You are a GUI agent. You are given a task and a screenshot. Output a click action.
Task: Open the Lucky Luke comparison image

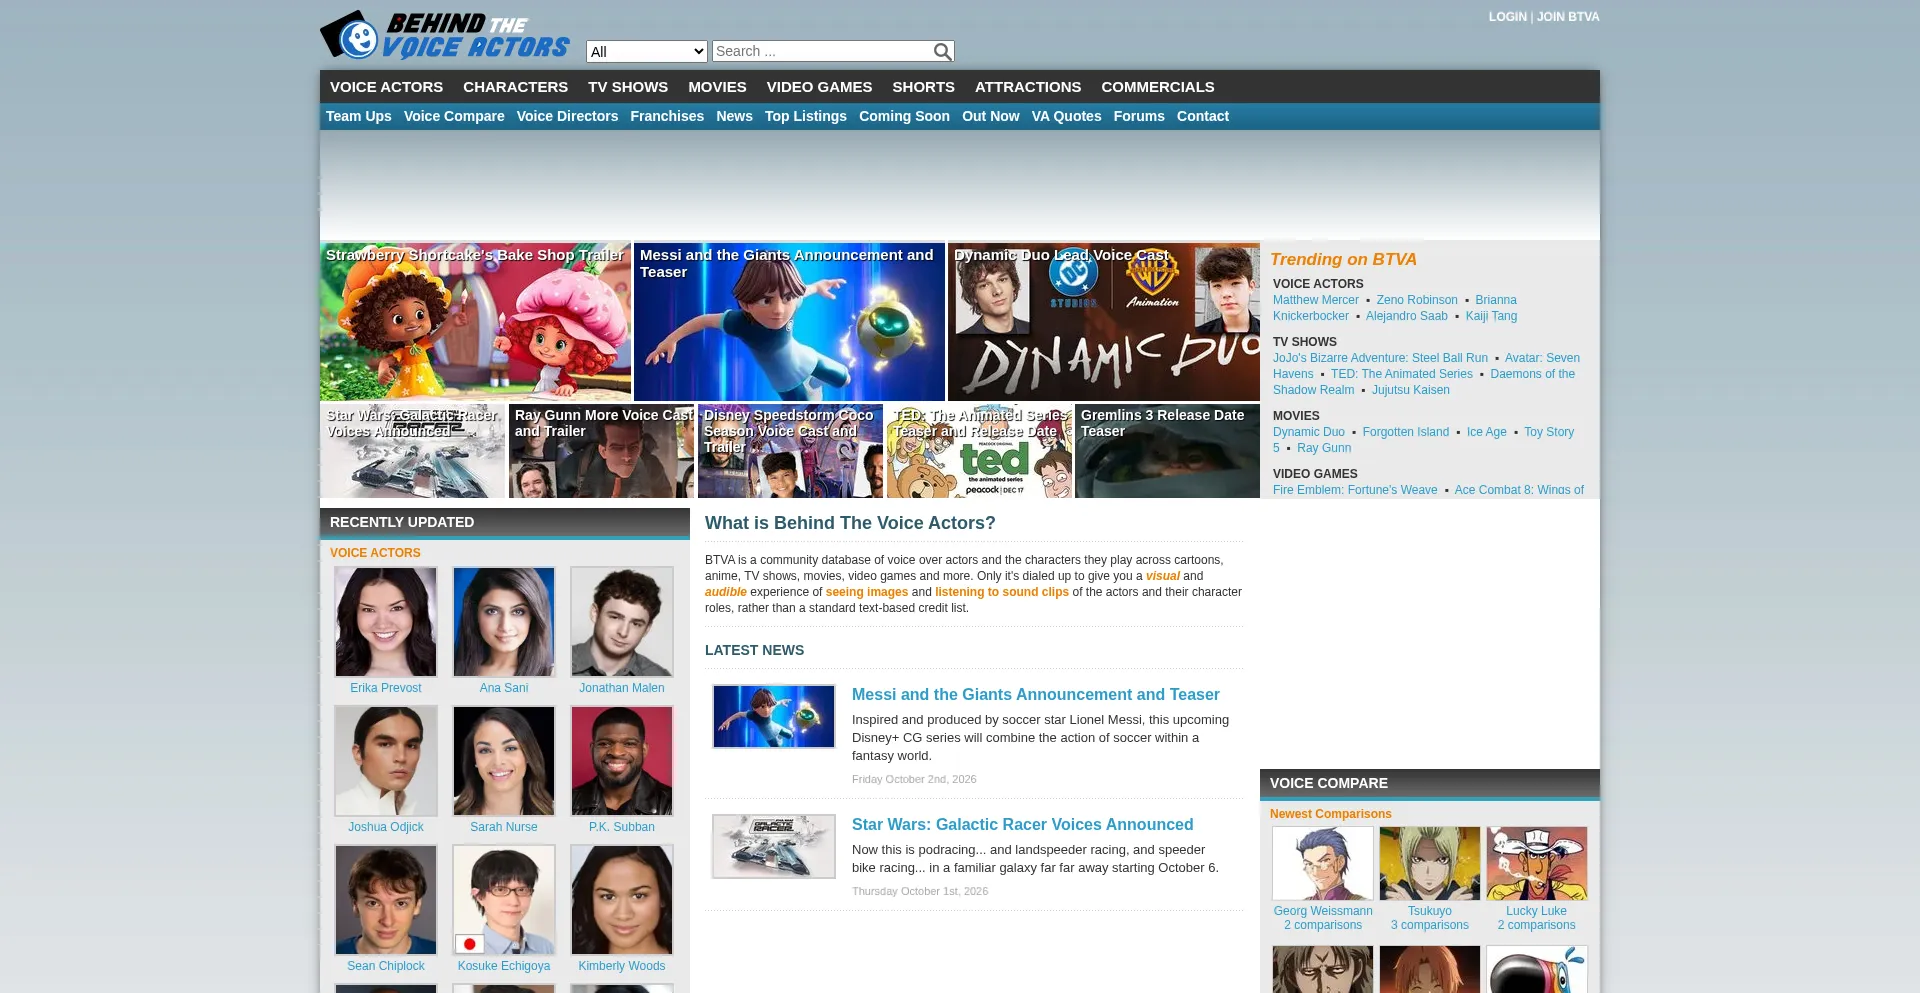coord(1537,863)
